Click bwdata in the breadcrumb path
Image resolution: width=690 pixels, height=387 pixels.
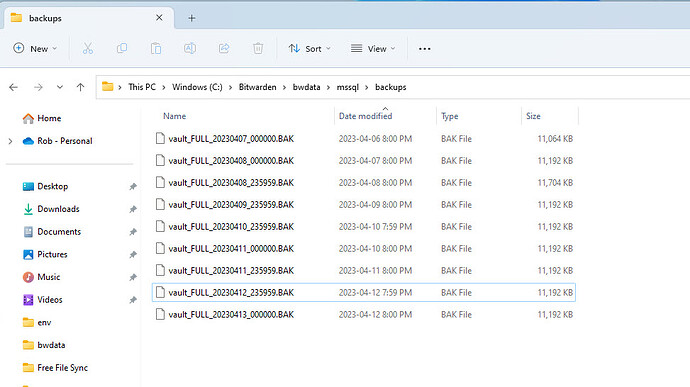307,87
